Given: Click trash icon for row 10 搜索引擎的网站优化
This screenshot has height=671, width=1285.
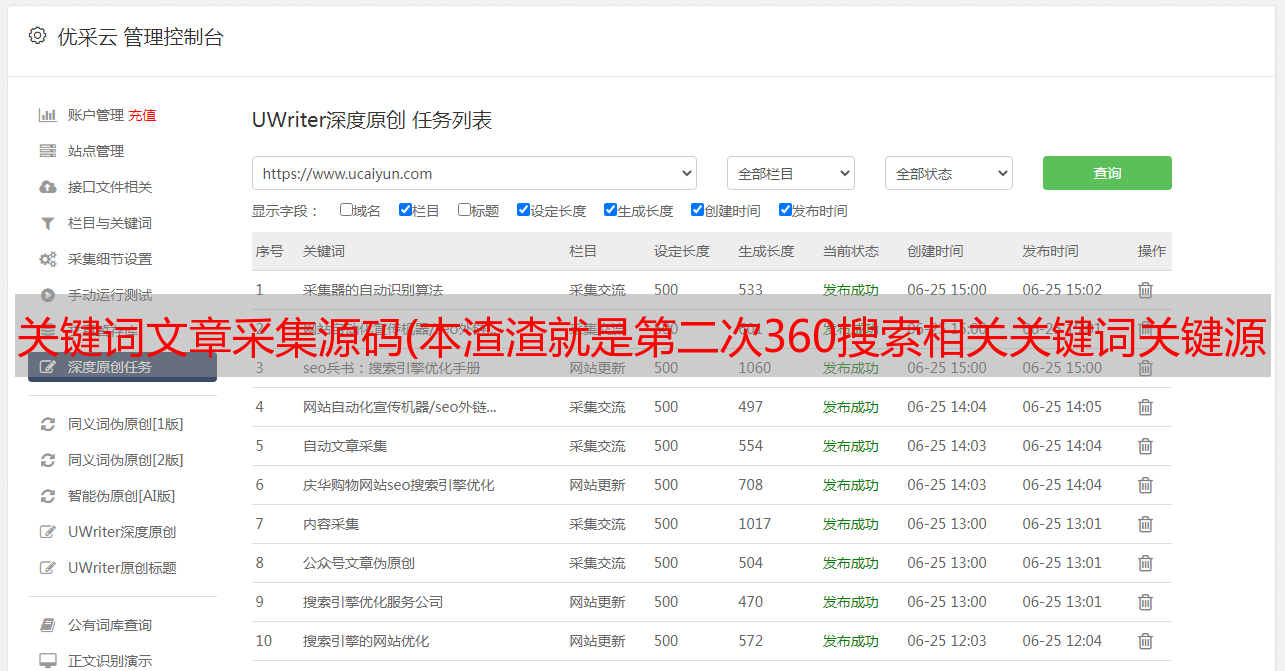Looking at the screenshot, I should click(1145, 641).
